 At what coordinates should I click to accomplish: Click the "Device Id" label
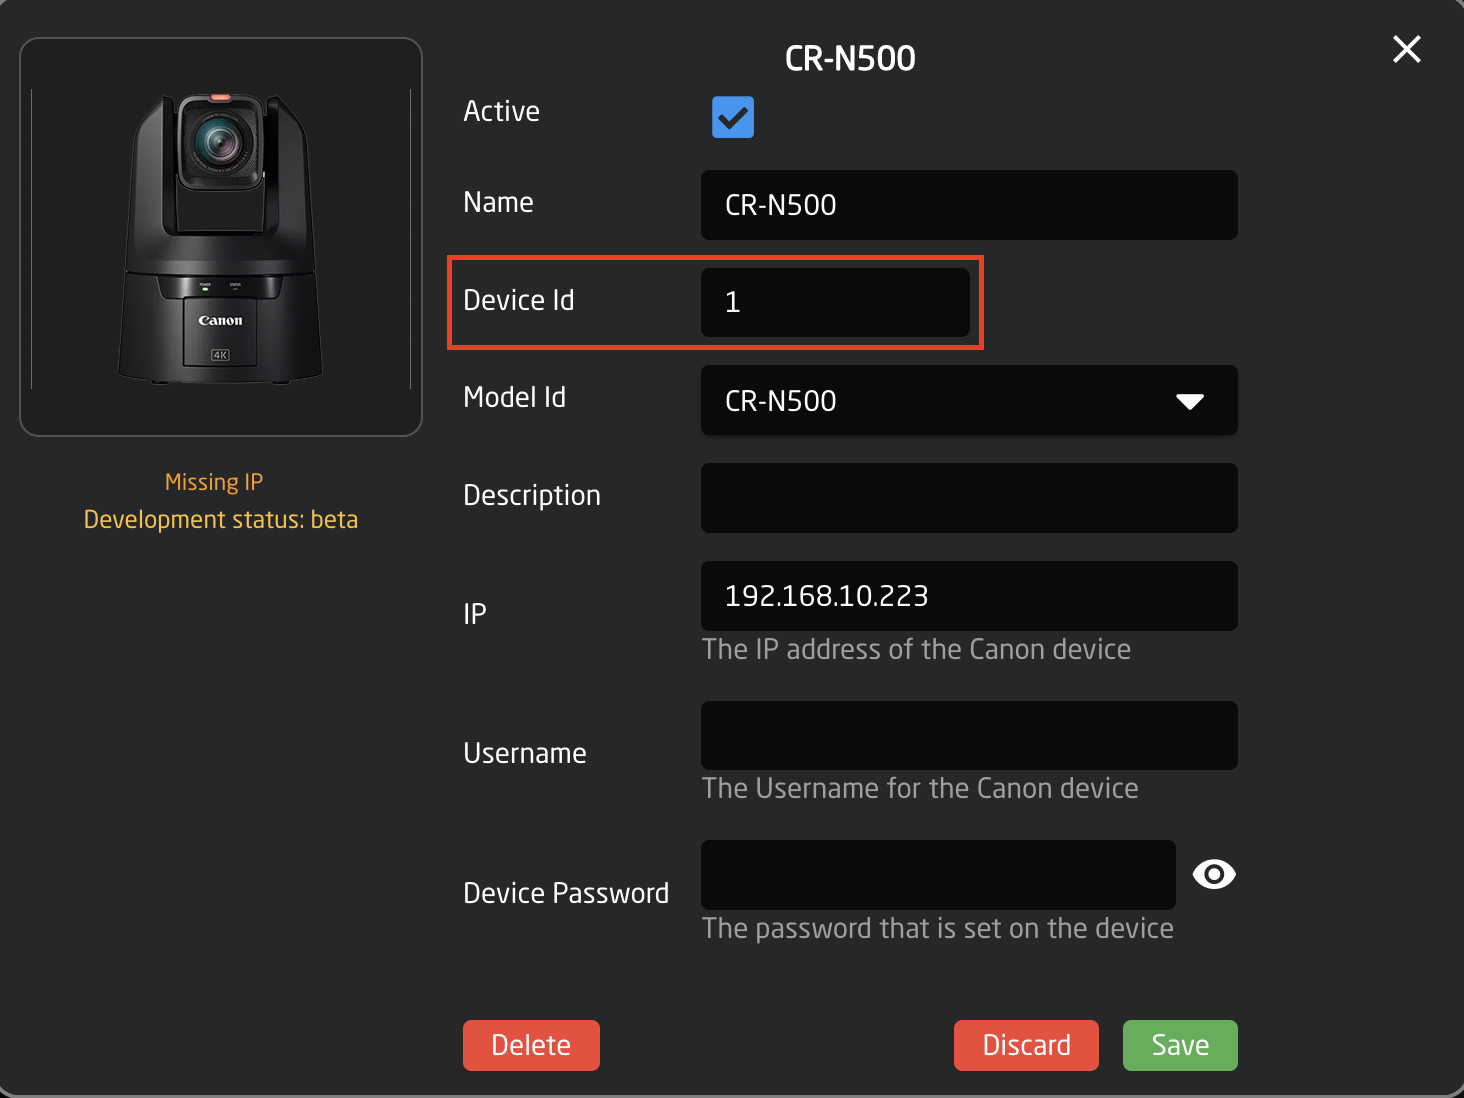(518, 300)
